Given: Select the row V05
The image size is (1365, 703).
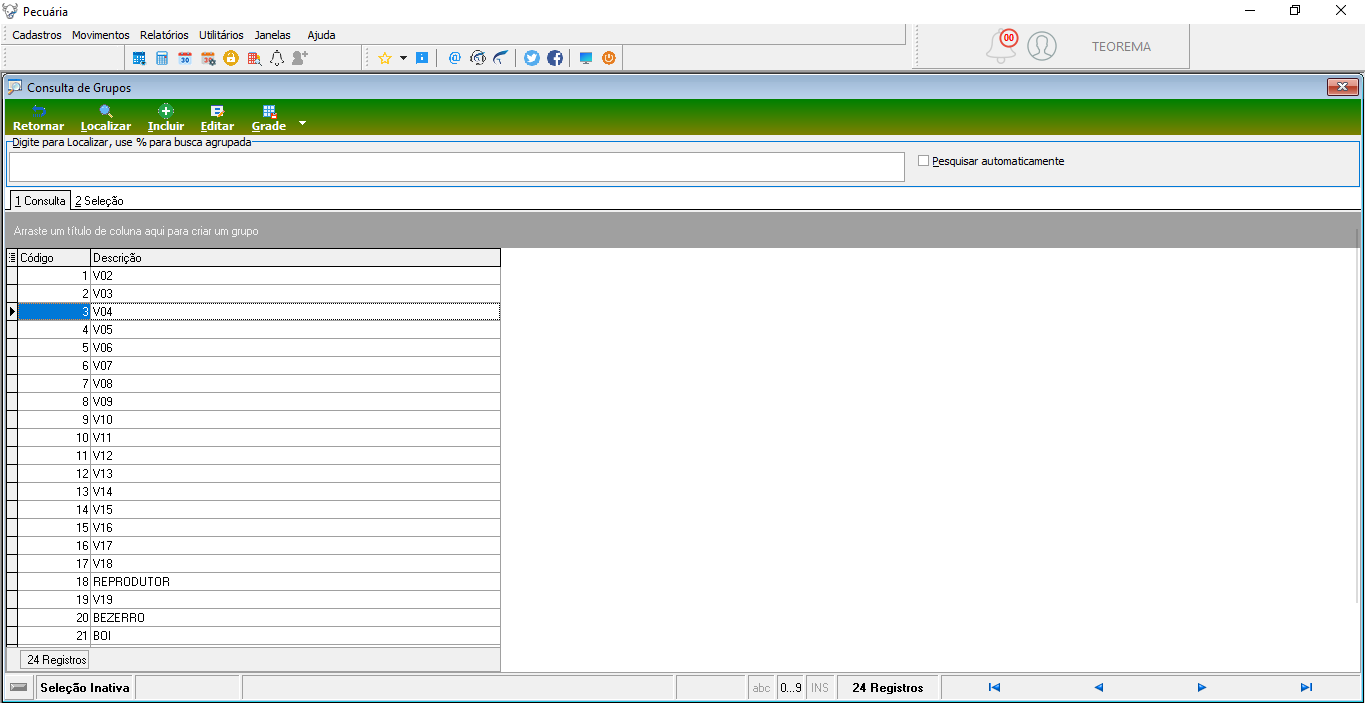Looking at the screenshot, I should 259,329.
